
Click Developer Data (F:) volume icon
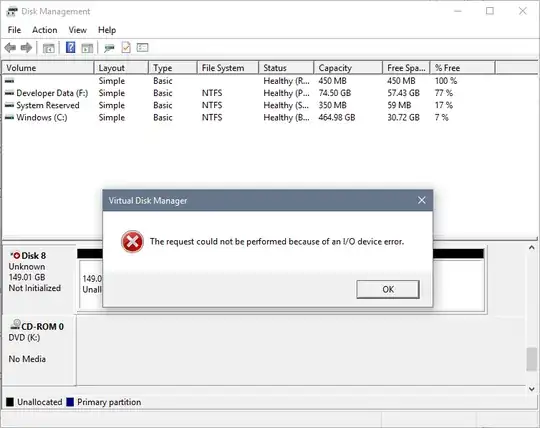tap(10, 93)
